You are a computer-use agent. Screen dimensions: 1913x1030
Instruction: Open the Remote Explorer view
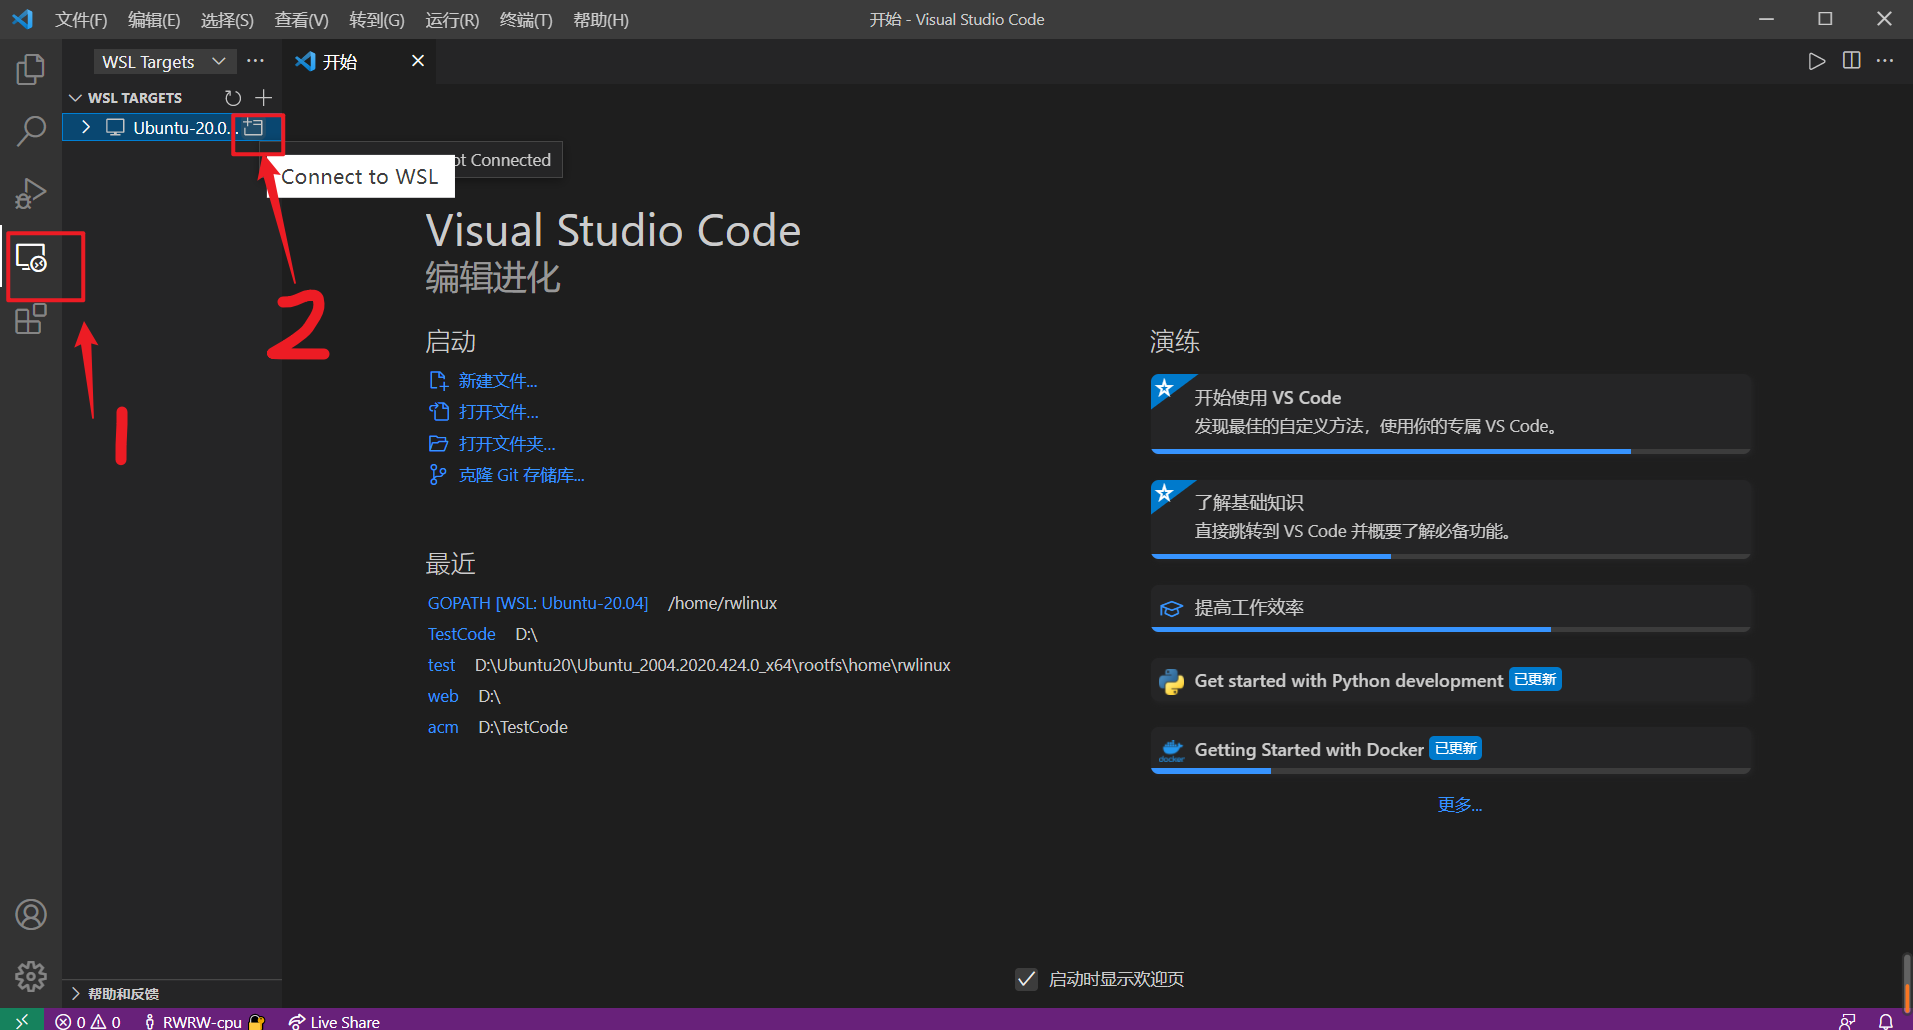pyautogui.click(x=31, y=259)
